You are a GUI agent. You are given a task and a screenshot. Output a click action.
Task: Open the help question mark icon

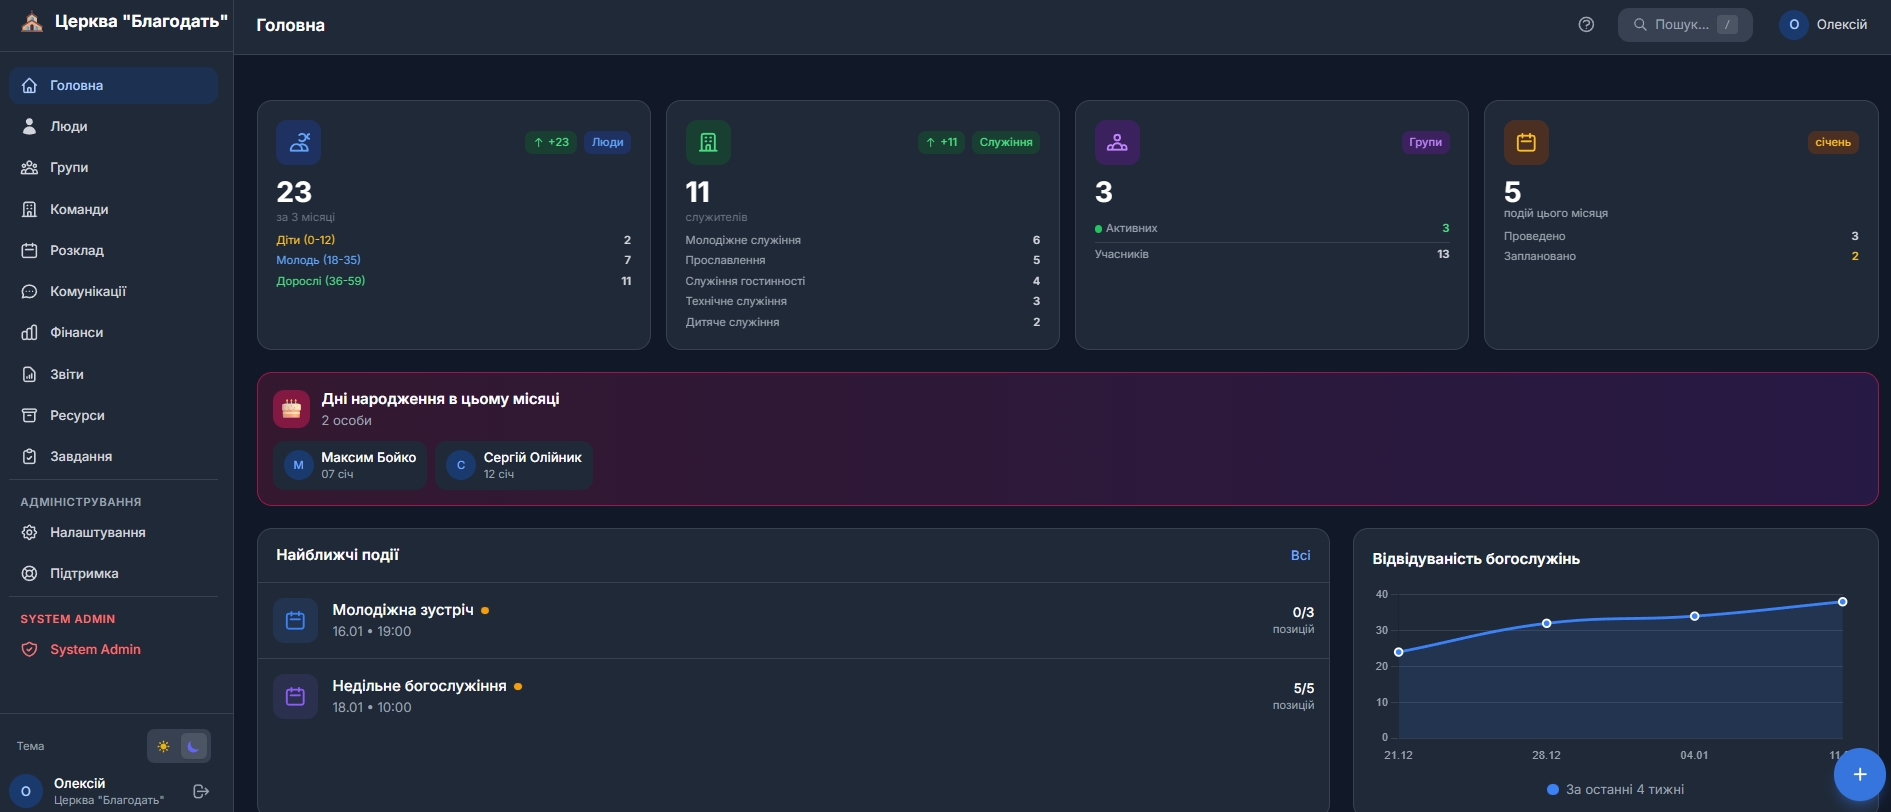[x=1586, y=25]
